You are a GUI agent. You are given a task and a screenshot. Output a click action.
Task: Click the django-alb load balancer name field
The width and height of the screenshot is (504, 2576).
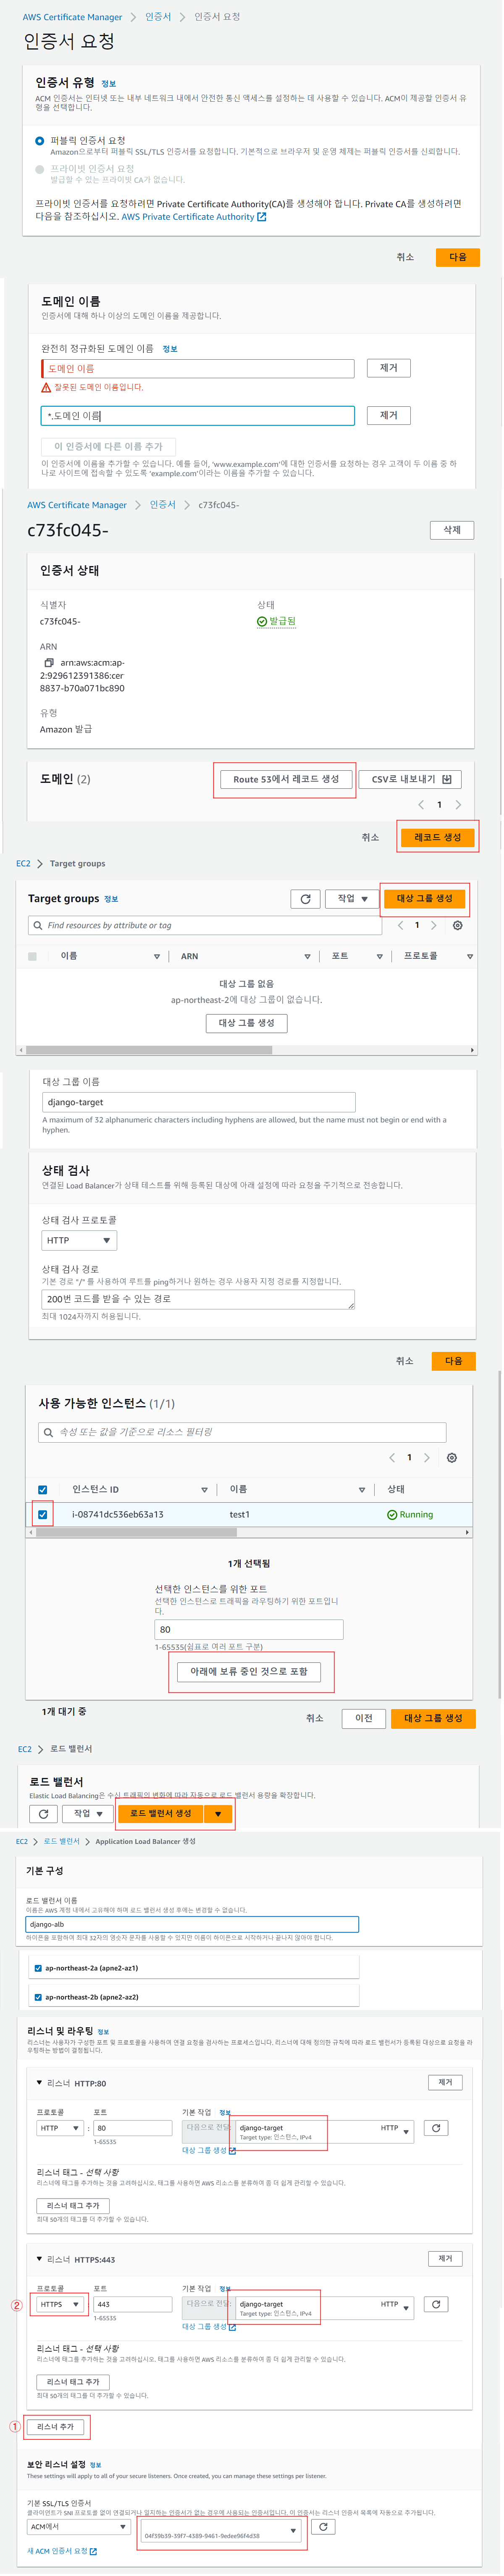(192, 1924)
